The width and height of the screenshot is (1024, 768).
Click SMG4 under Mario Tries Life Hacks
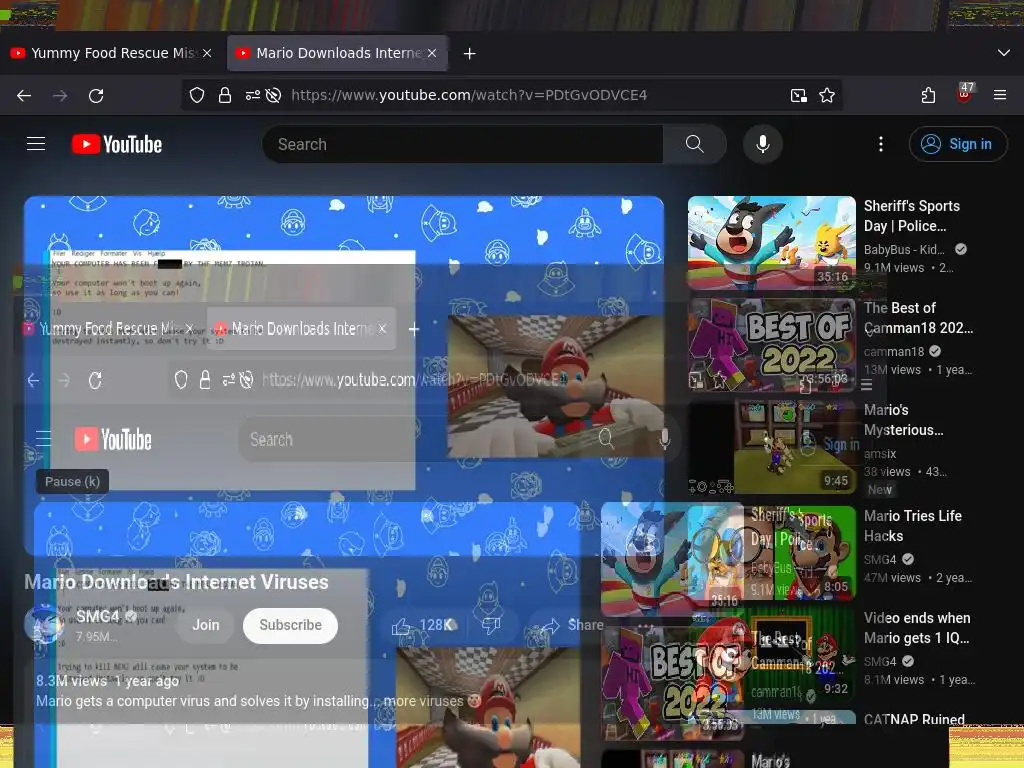coord(880,560)
